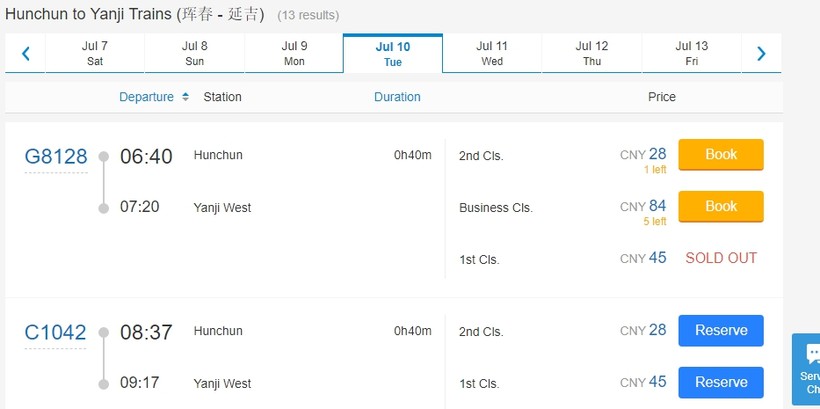Screen dimensions: 820x409
Task: Sort trains by Departure time
Action: (153, 97)
